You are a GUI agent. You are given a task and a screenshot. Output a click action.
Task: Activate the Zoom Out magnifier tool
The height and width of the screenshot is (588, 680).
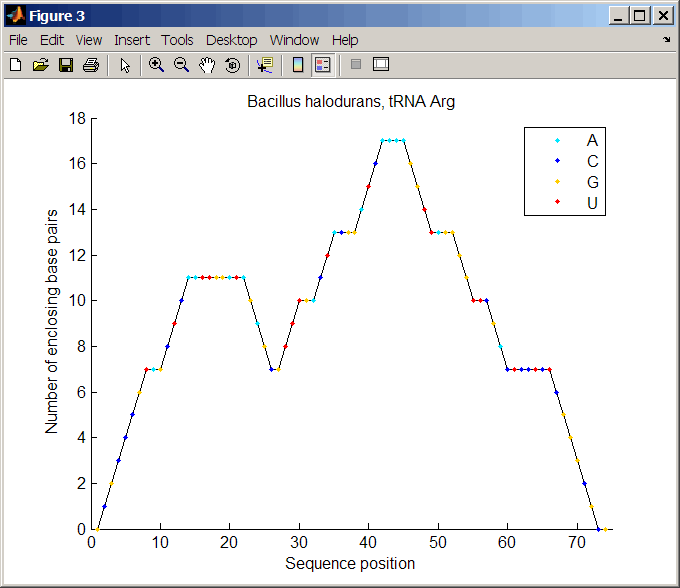(x=181, y=65)
